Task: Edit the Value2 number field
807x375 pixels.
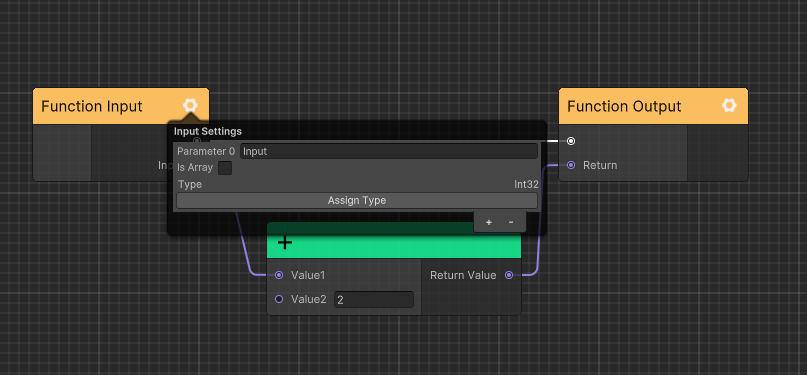Action: pyautogui.click(x=374, y=299)
